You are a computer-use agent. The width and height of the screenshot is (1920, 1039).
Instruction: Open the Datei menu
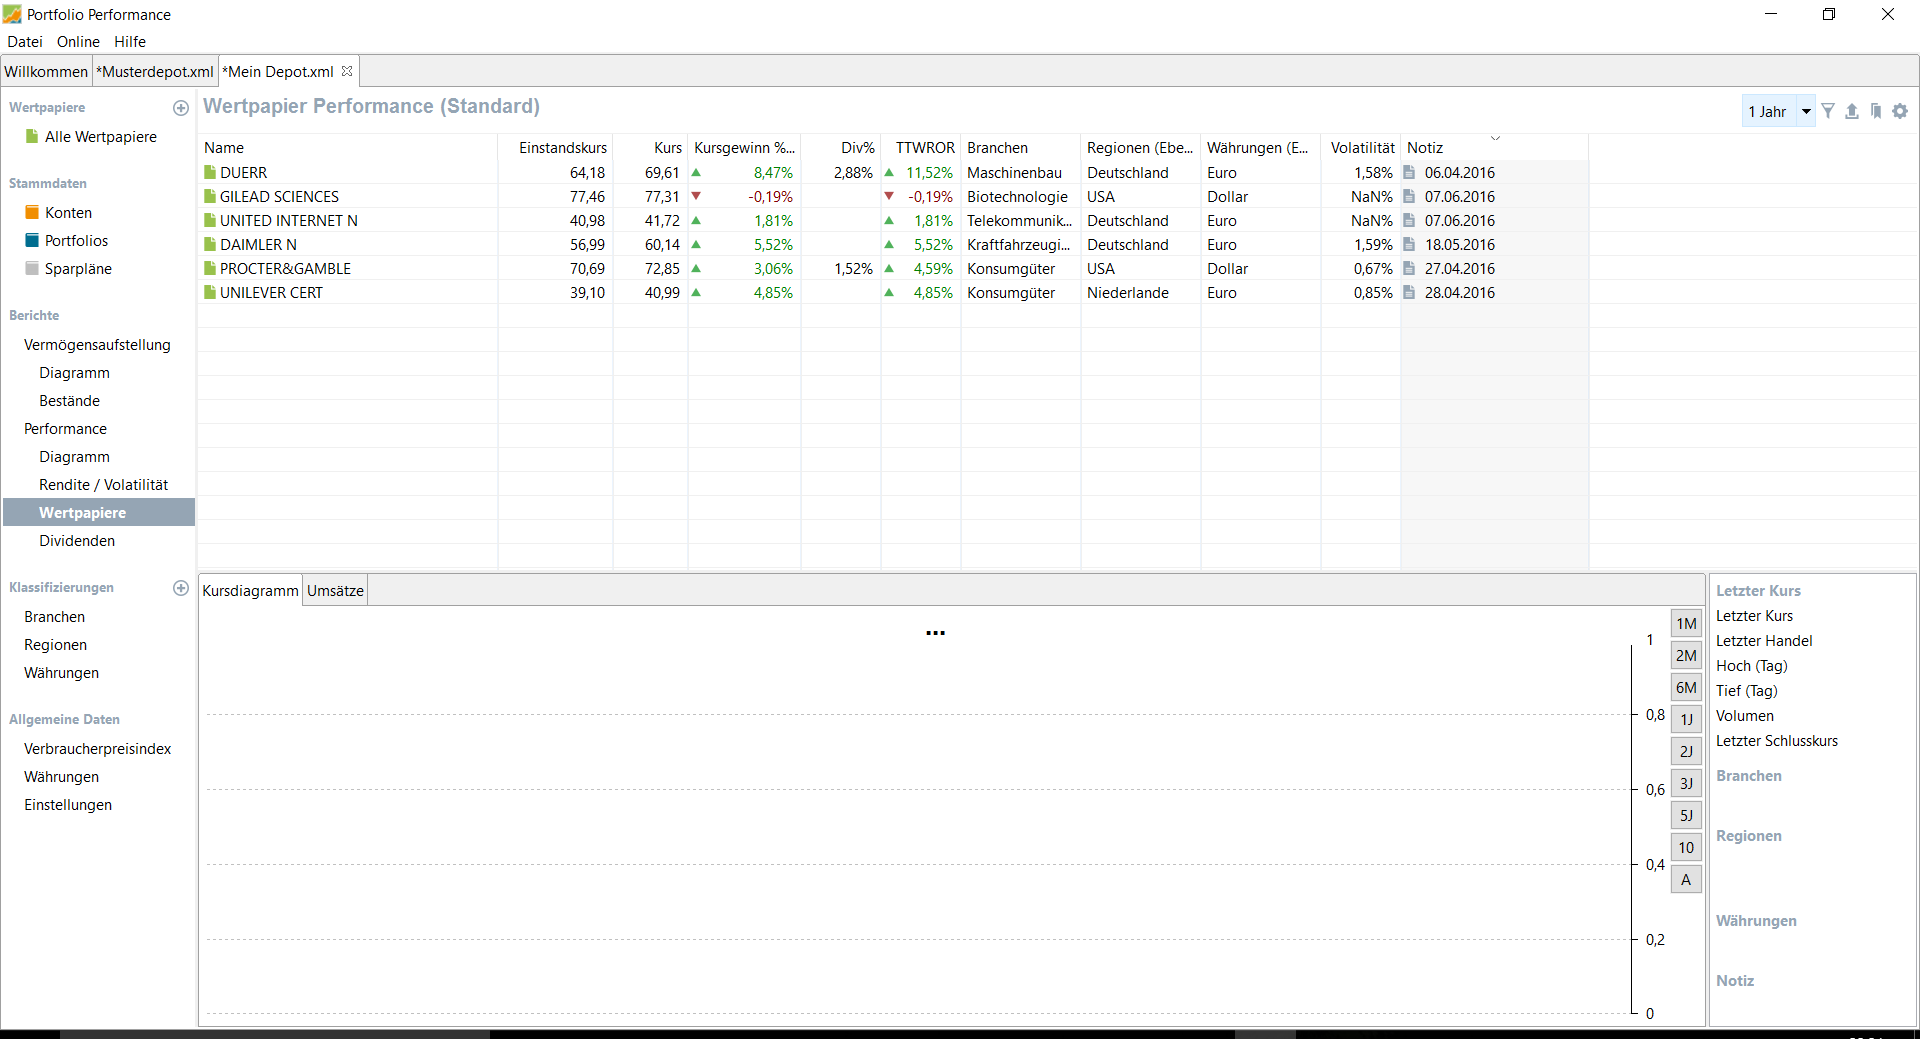coord(25,41)
